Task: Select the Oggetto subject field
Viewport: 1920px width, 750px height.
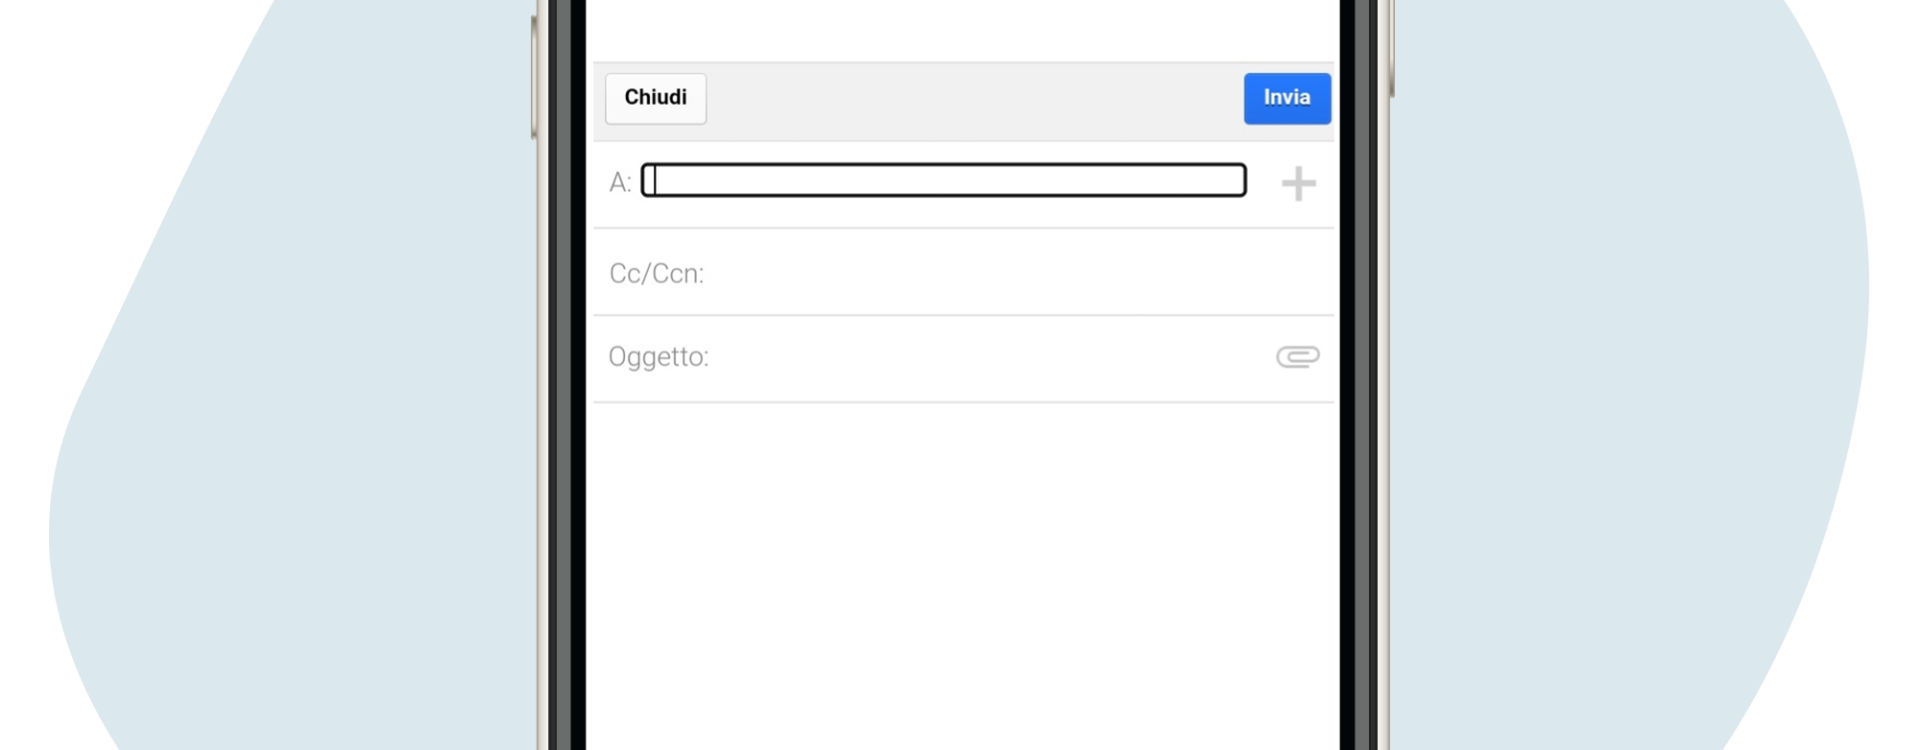Action: point(963,358)
